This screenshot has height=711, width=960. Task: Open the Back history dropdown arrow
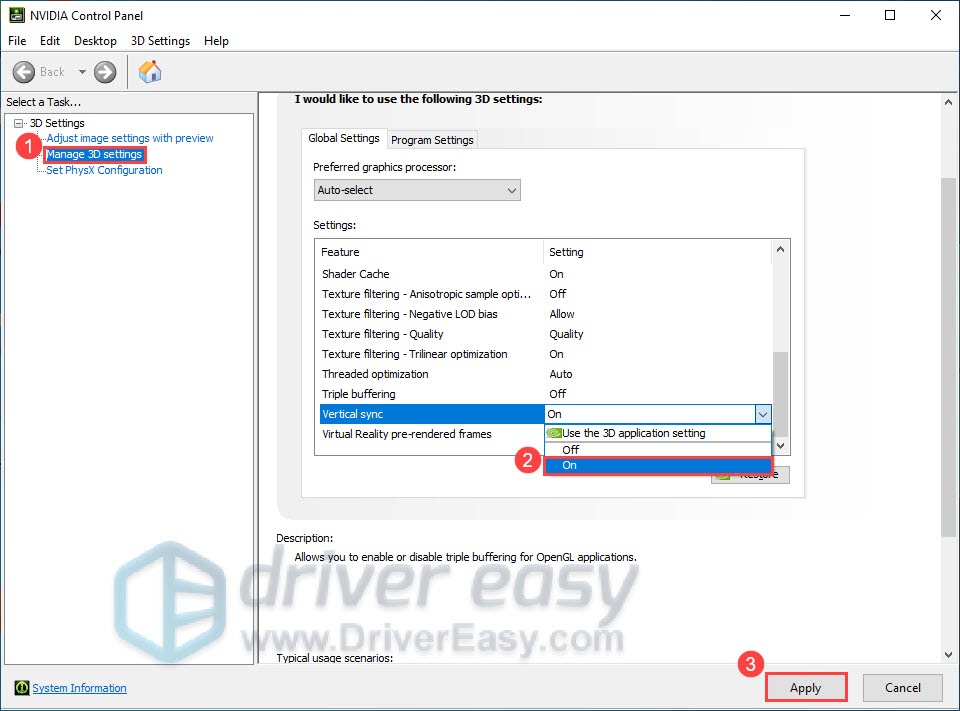click(82, 72)
